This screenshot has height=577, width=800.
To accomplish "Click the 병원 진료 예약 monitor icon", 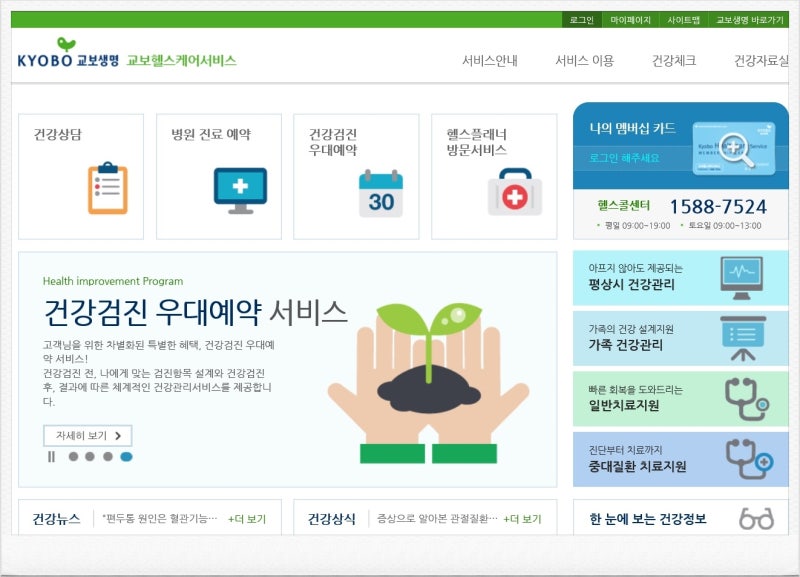I will coord(240,191).
